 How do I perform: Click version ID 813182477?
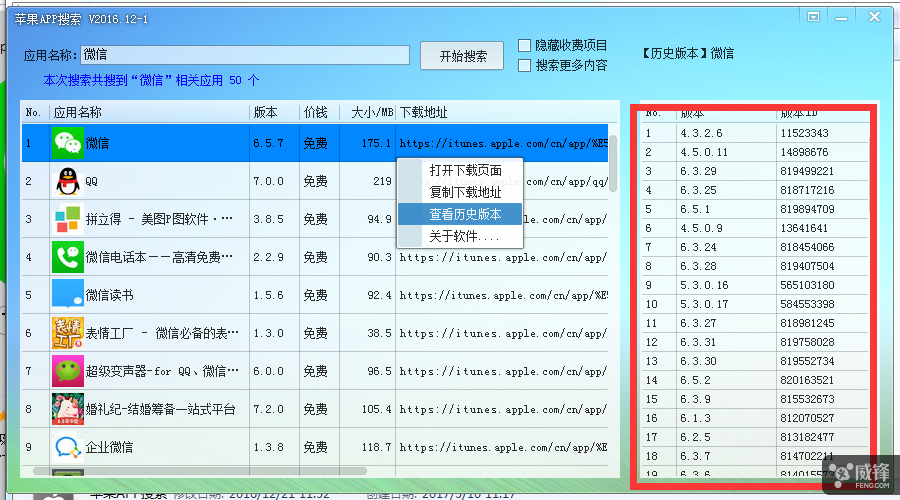(807, 437)
